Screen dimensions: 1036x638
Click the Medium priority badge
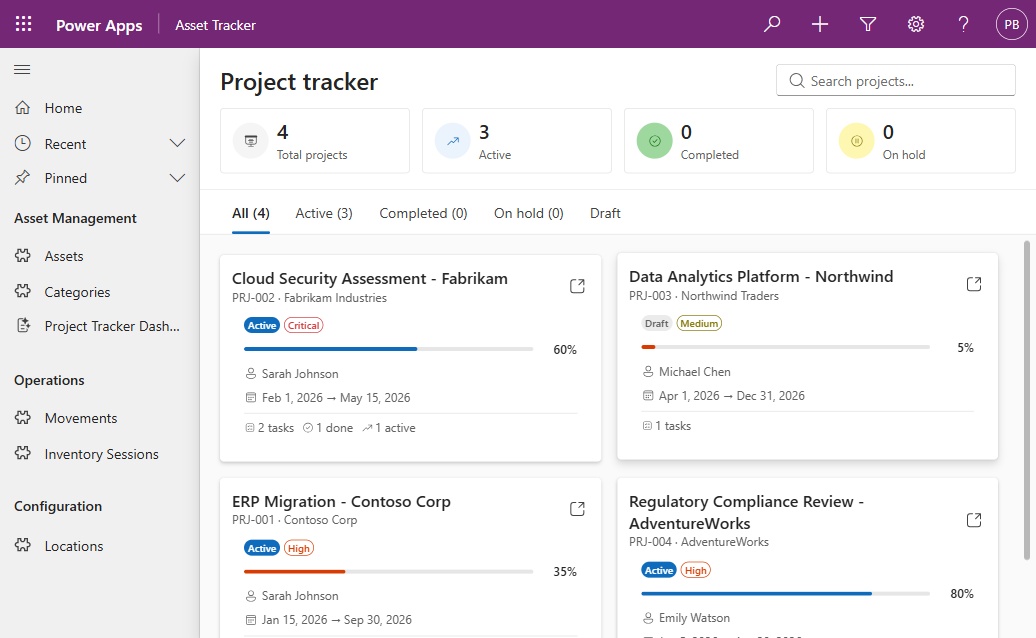pos(699,324)
